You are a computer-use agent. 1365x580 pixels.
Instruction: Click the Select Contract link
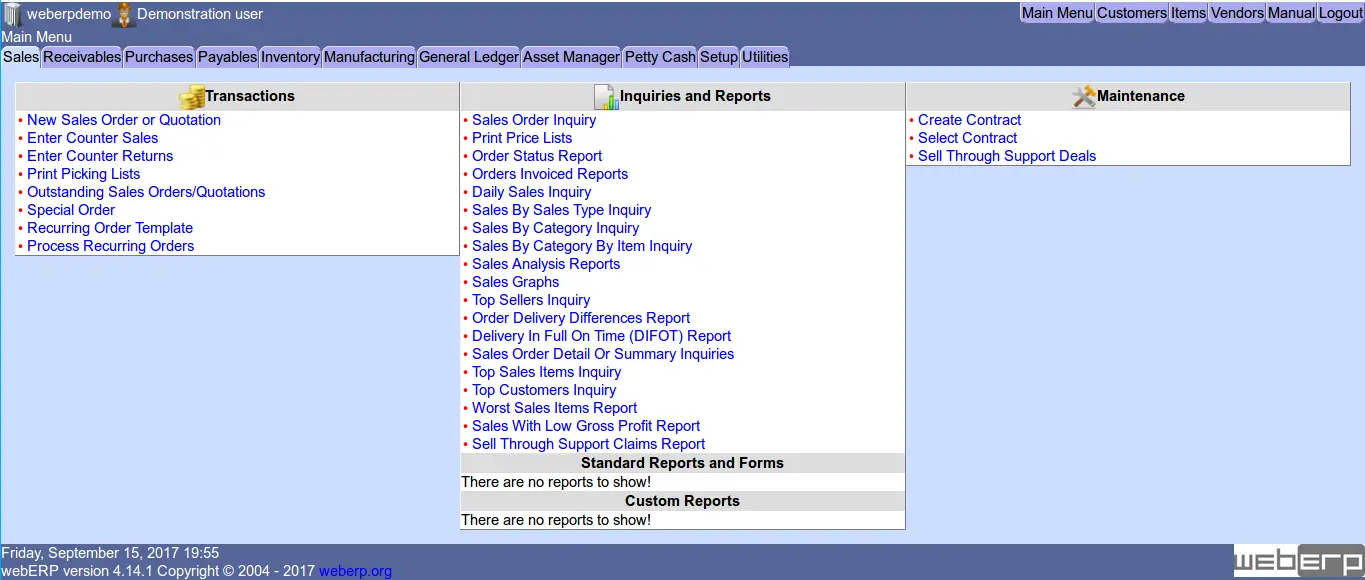(968, 138)
